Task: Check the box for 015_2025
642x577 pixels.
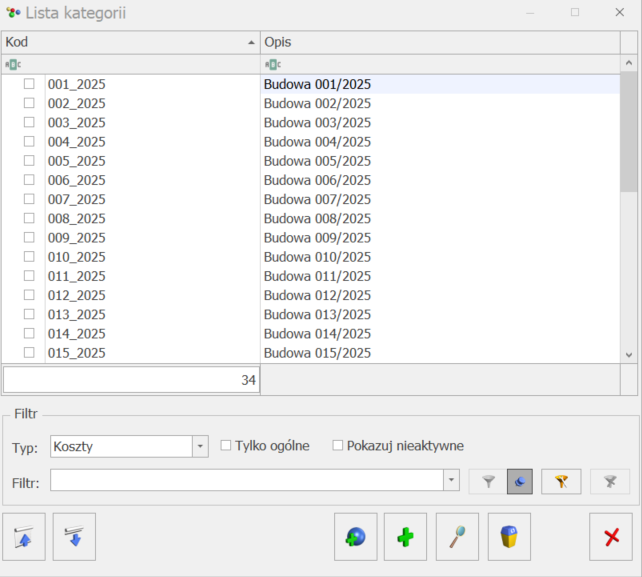Action: [29, 352]
